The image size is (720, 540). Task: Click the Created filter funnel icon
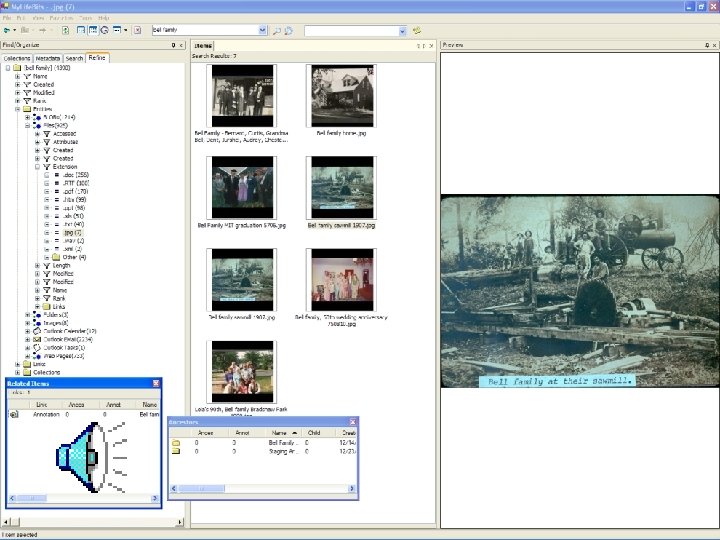[27, 85]
